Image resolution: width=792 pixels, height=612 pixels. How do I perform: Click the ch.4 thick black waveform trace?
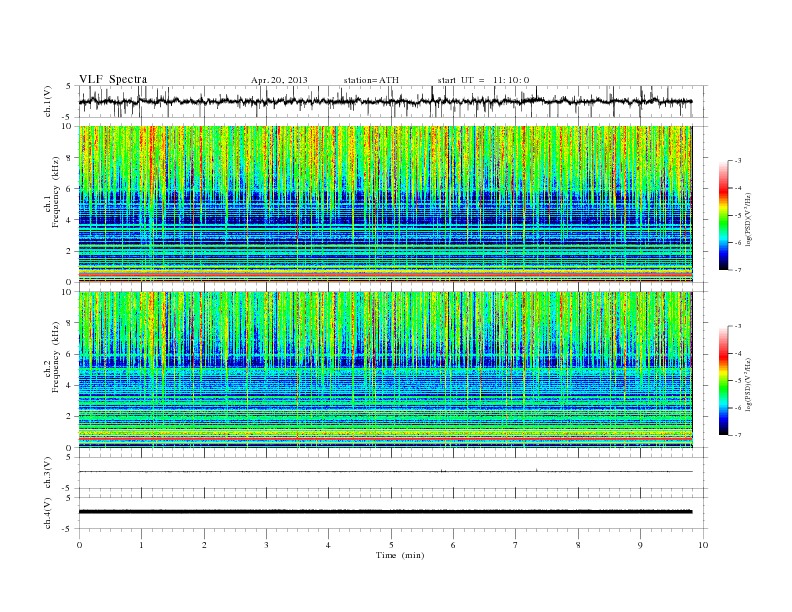pos(385,512)
